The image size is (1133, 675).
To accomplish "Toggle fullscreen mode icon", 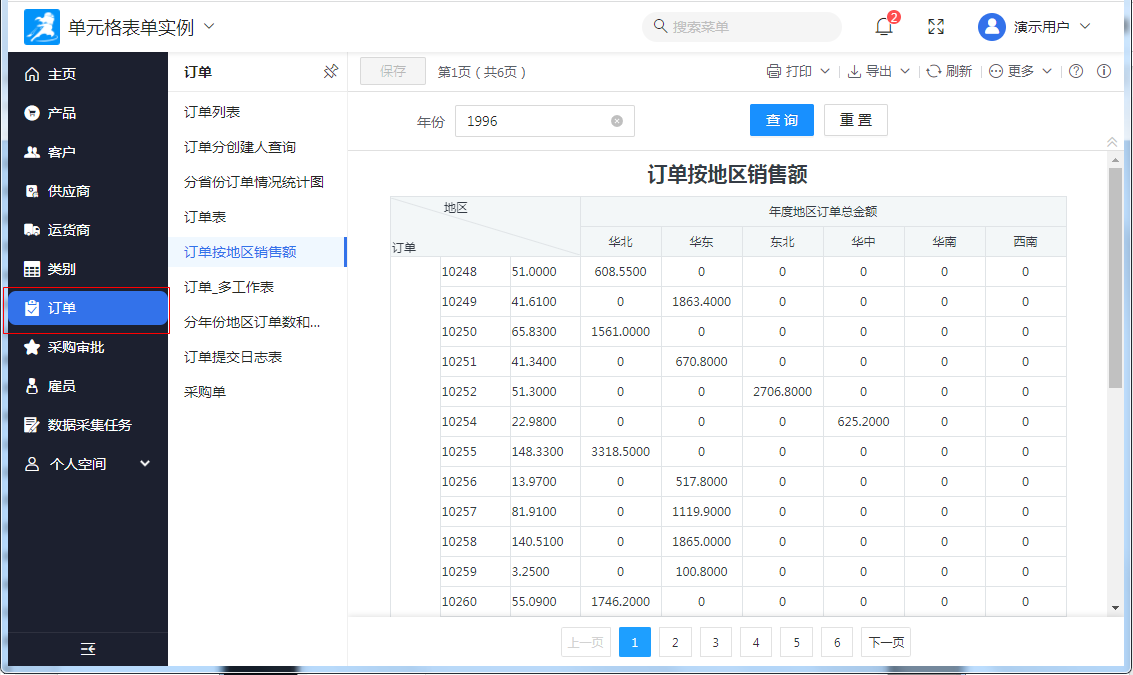I will 936,27.
